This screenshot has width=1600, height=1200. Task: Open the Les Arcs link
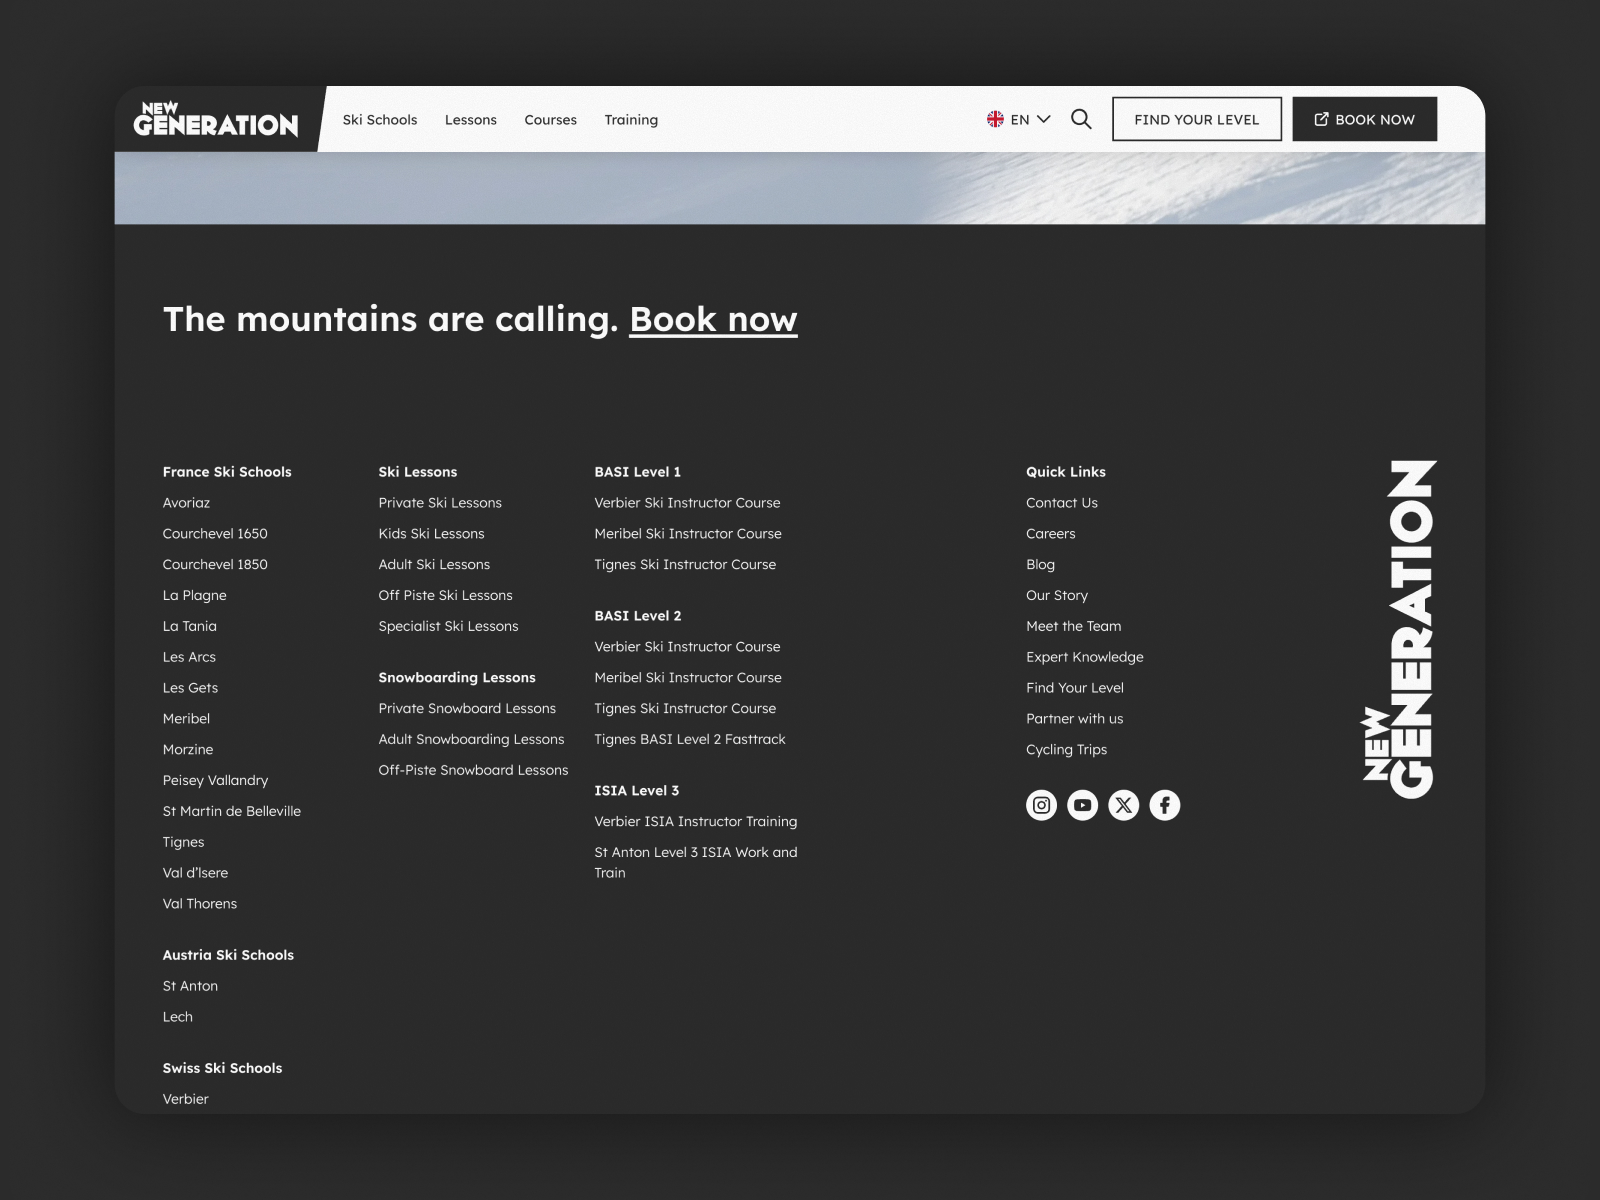click(189, 658)
